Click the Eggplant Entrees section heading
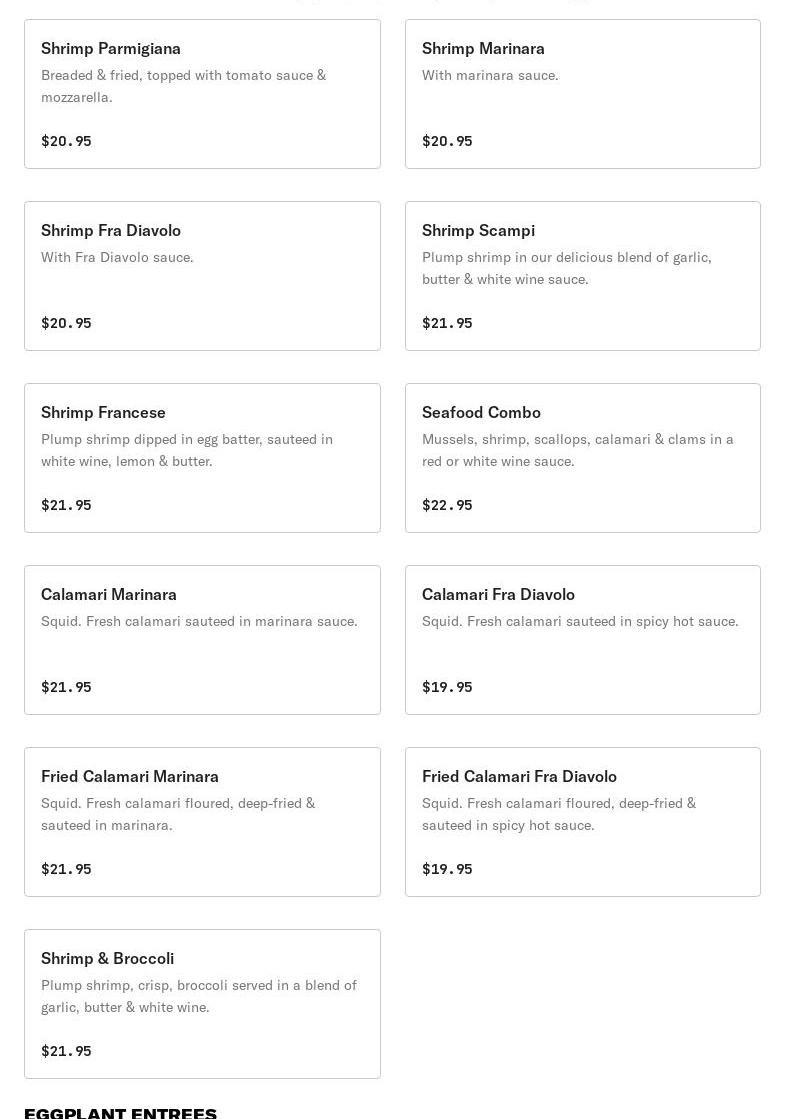Image resolution: width=785 pixels, height=1119 pixels. [x=120, y=1112]
